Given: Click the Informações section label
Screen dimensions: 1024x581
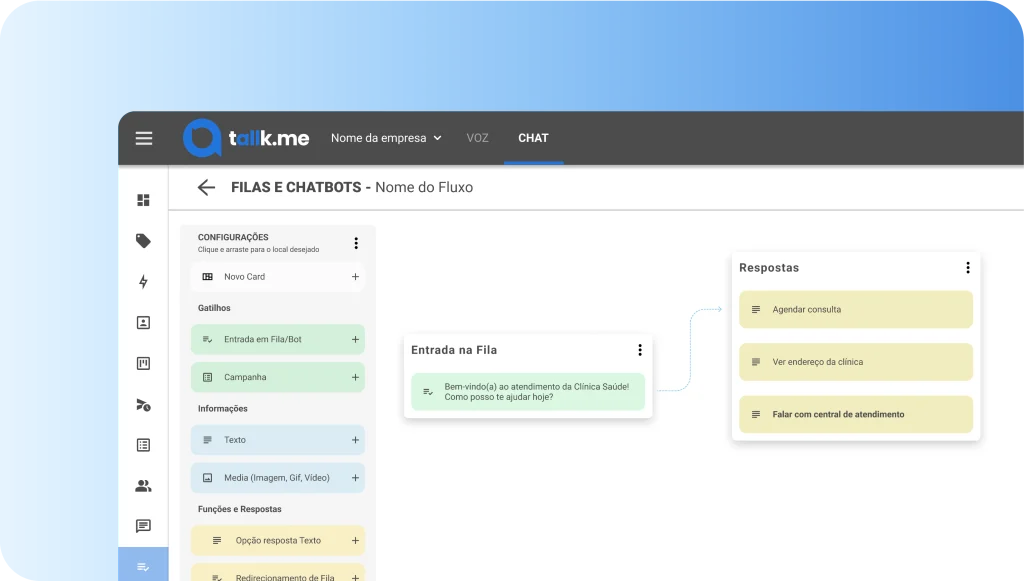Looking at the screenshot, I should coord(223,409).
